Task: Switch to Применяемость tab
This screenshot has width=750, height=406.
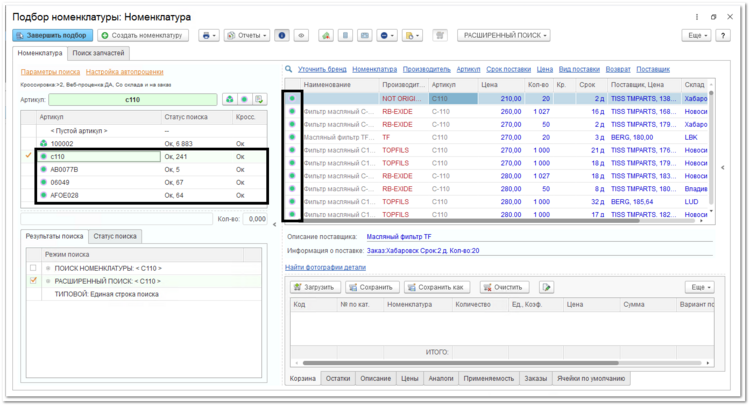Action: pos(488,379)
